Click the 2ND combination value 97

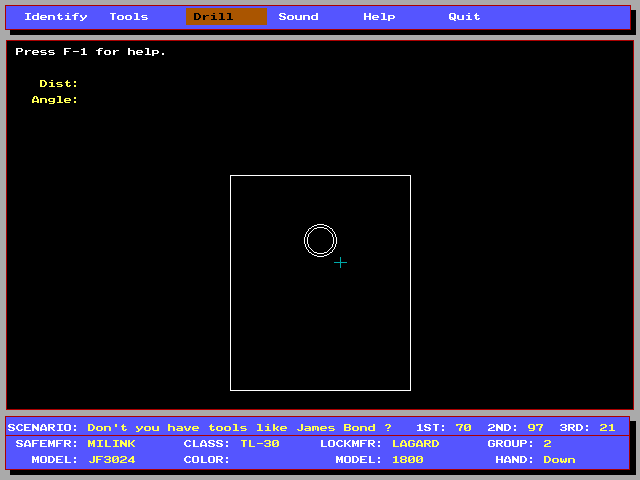(x=535, y=428)
